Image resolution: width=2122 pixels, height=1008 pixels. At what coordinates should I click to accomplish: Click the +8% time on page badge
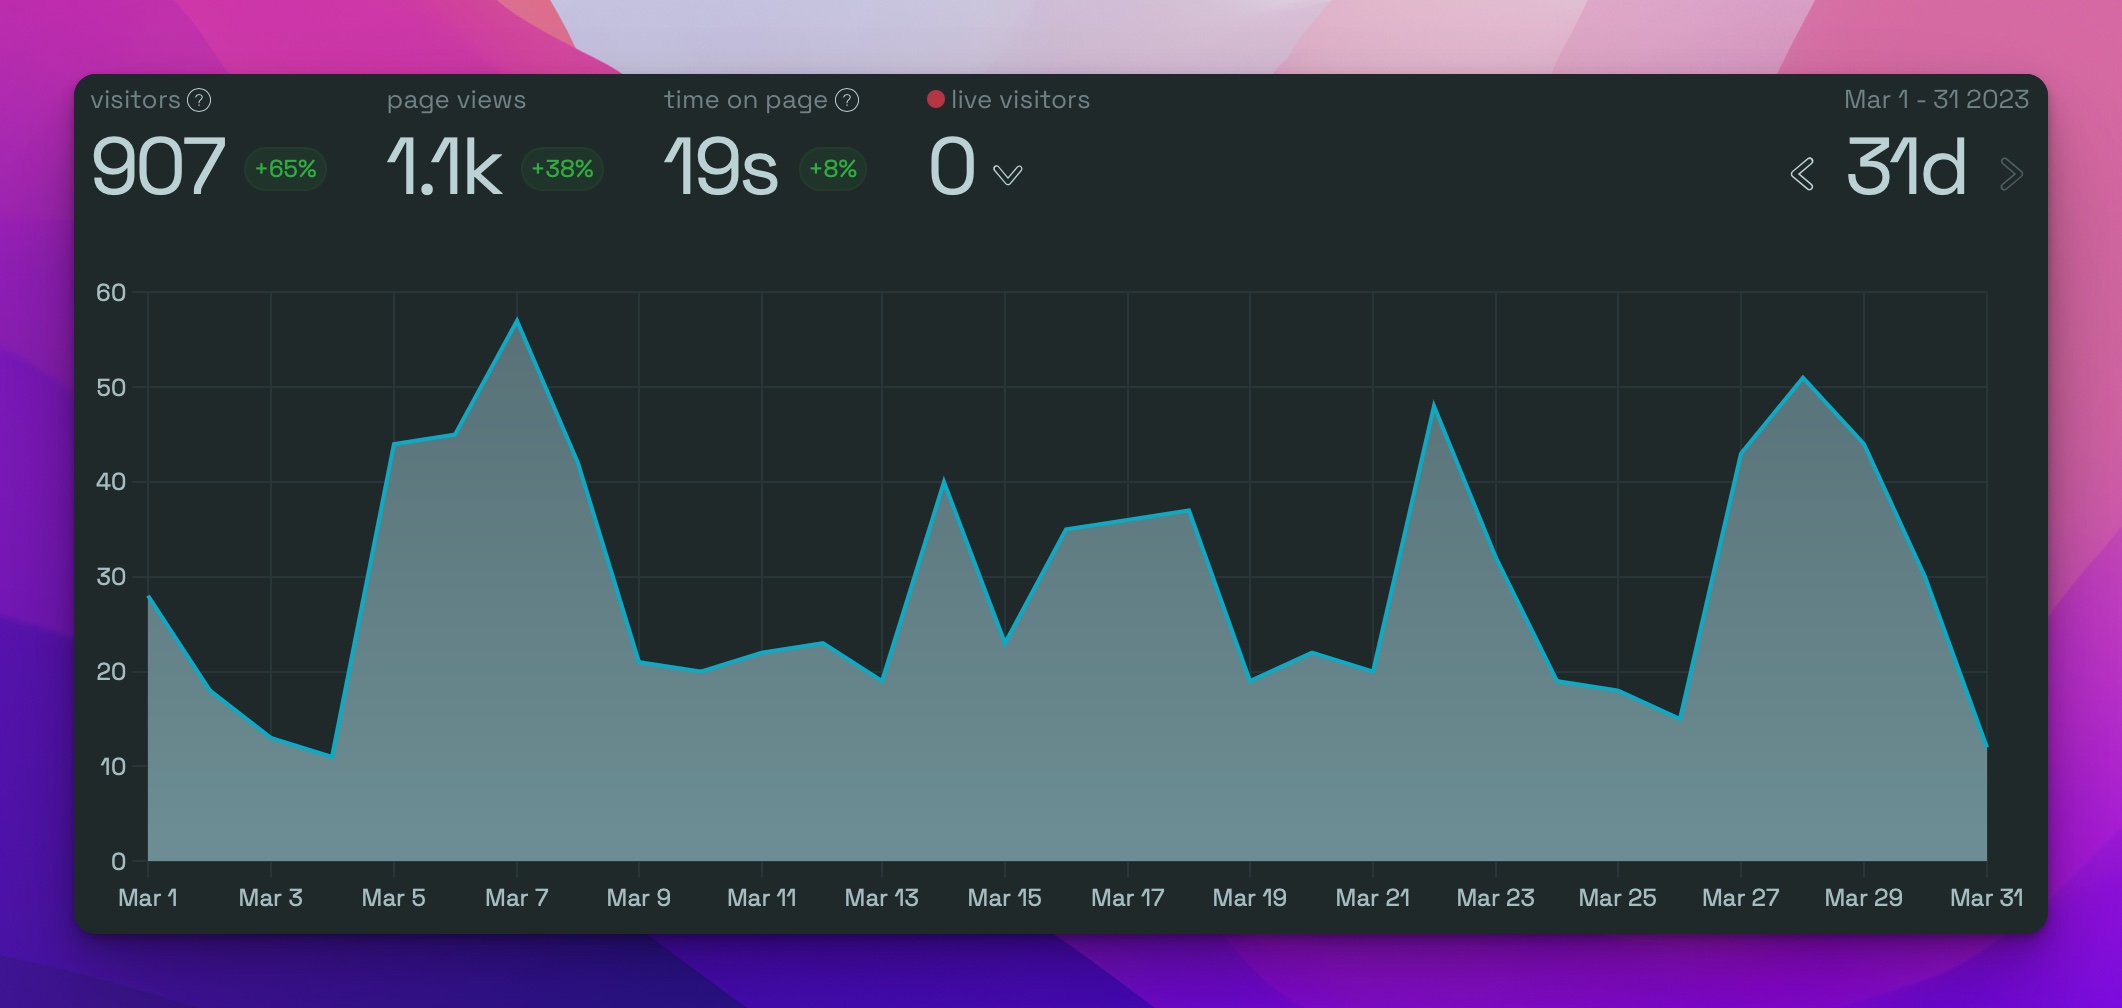(833, 170)
